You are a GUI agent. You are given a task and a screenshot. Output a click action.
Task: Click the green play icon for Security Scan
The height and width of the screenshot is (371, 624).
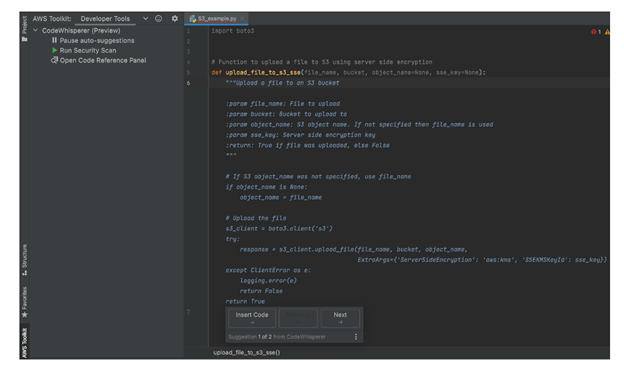tap(55, 50)
